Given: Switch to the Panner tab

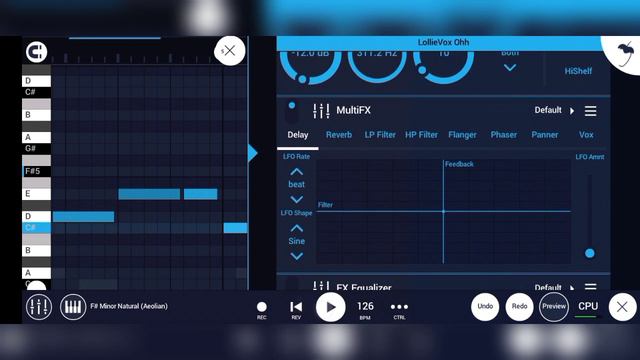Looking at the screenshot, I should [x=544, y=135].
